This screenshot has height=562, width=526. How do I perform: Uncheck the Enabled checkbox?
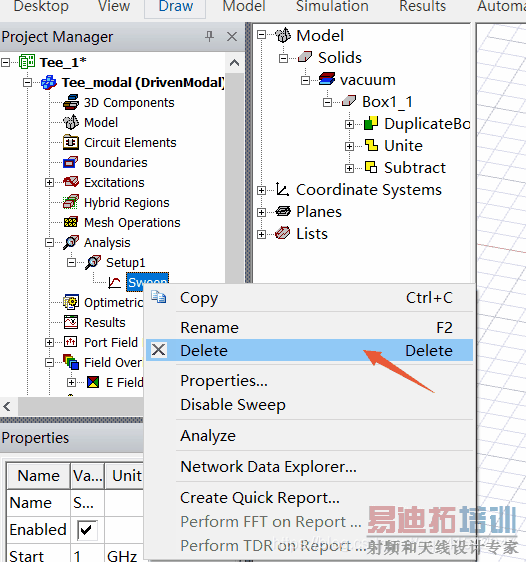(x=86, y=529)
